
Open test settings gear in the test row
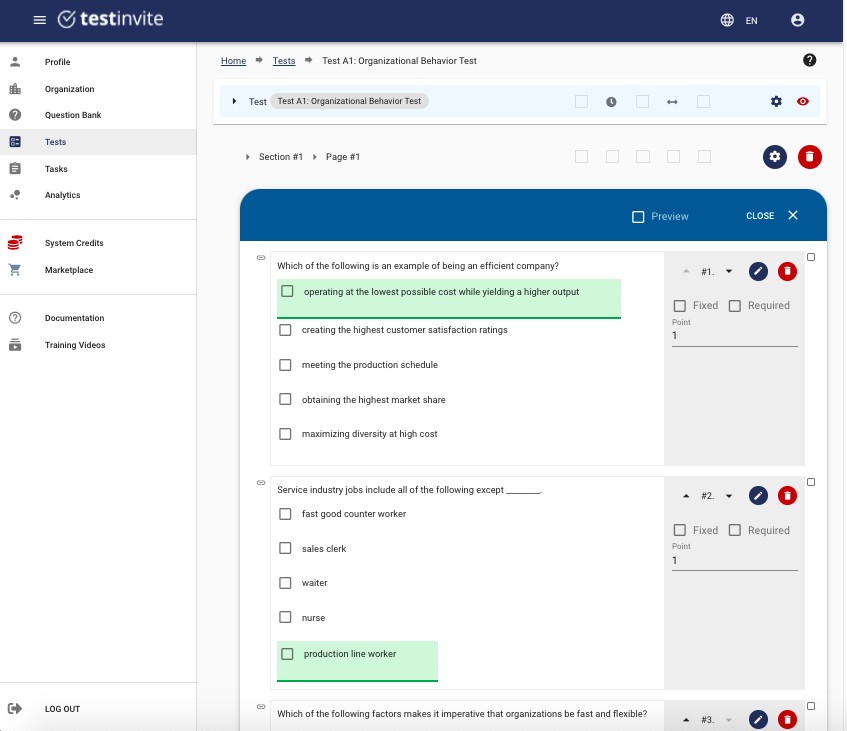coord(776,101)
